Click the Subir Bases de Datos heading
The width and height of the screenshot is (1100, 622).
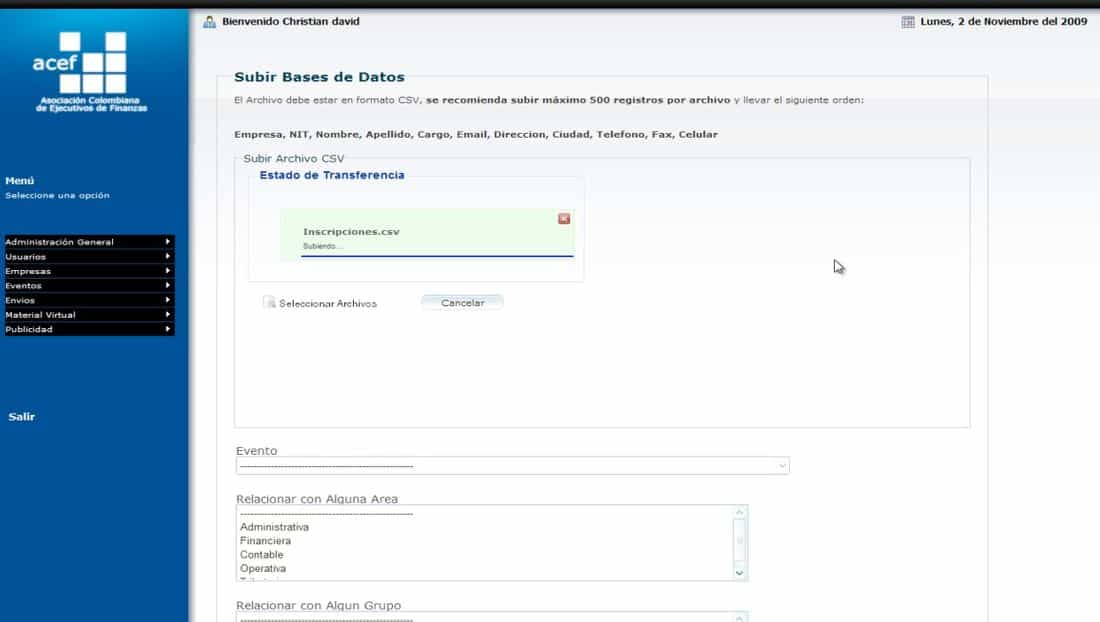[319, 77]
